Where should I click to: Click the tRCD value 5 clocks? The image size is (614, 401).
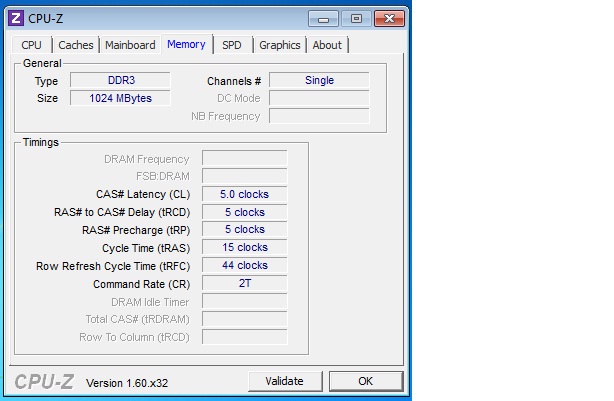(245, 212)
